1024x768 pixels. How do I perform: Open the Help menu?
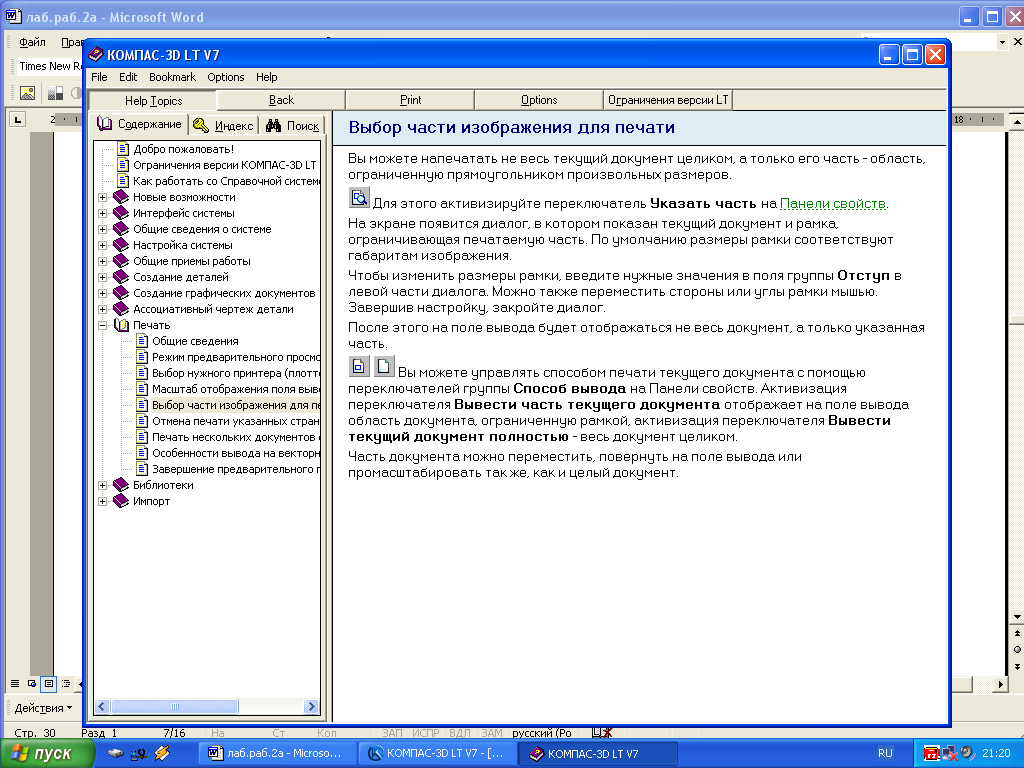tap(266, 77)
